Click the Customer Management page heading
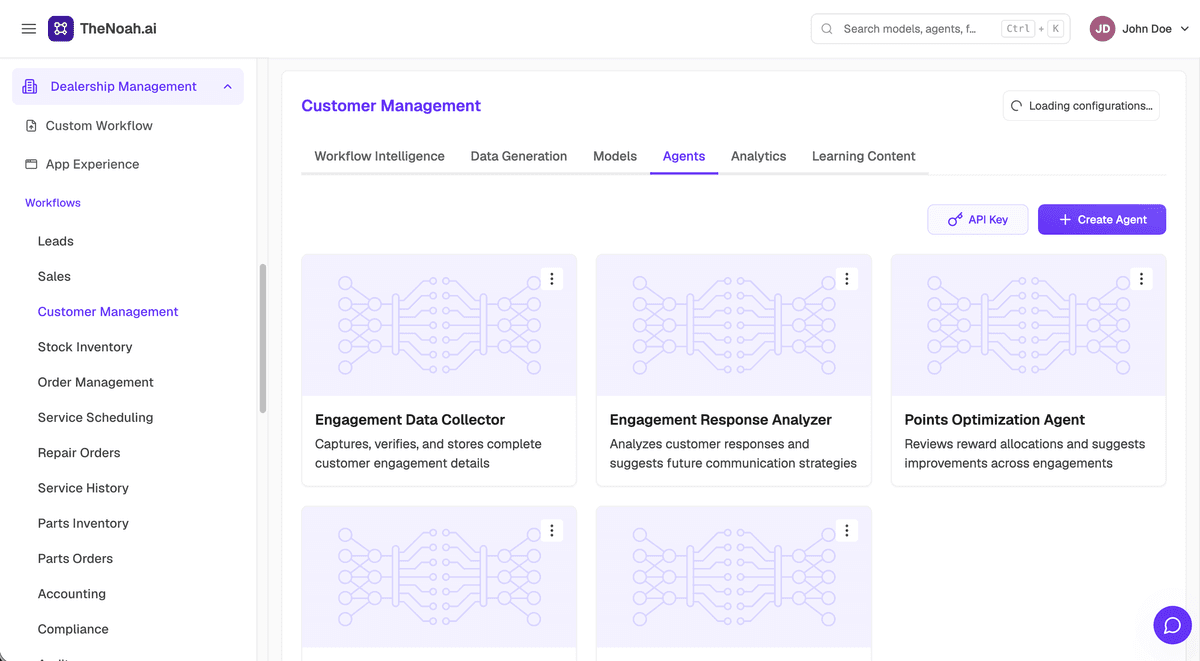Screen dimensions: 1200x661 click(x=391, y=106)
